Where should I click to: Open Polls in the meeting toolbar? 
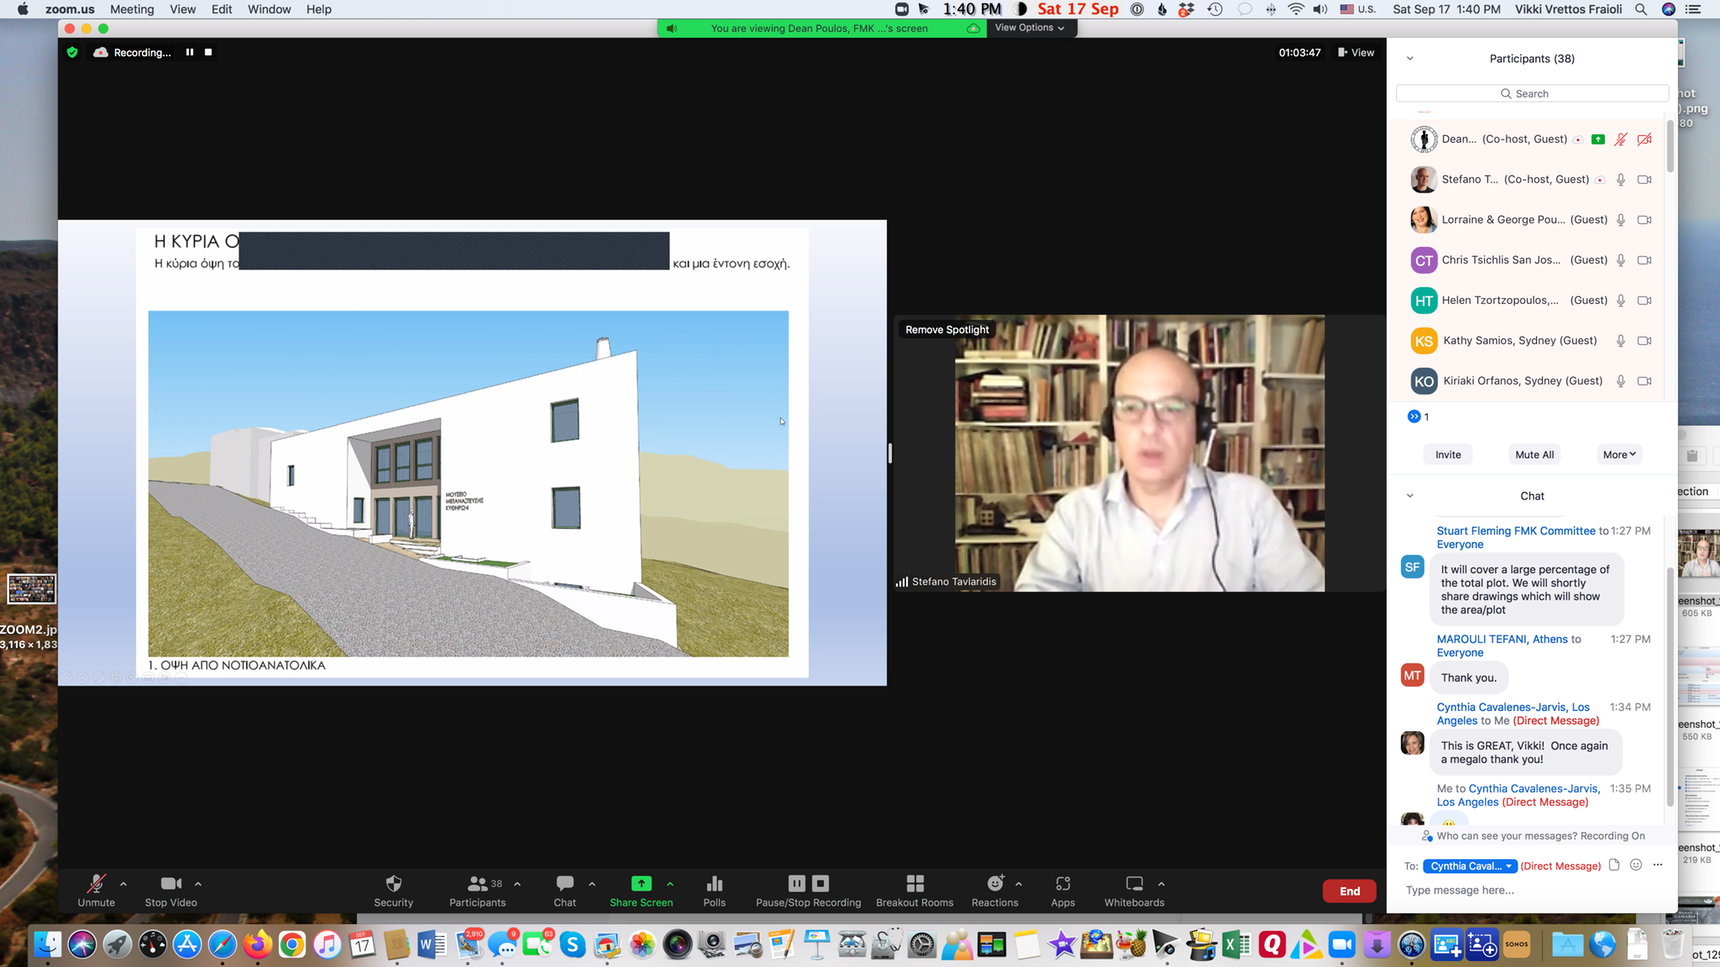(714, 884)
